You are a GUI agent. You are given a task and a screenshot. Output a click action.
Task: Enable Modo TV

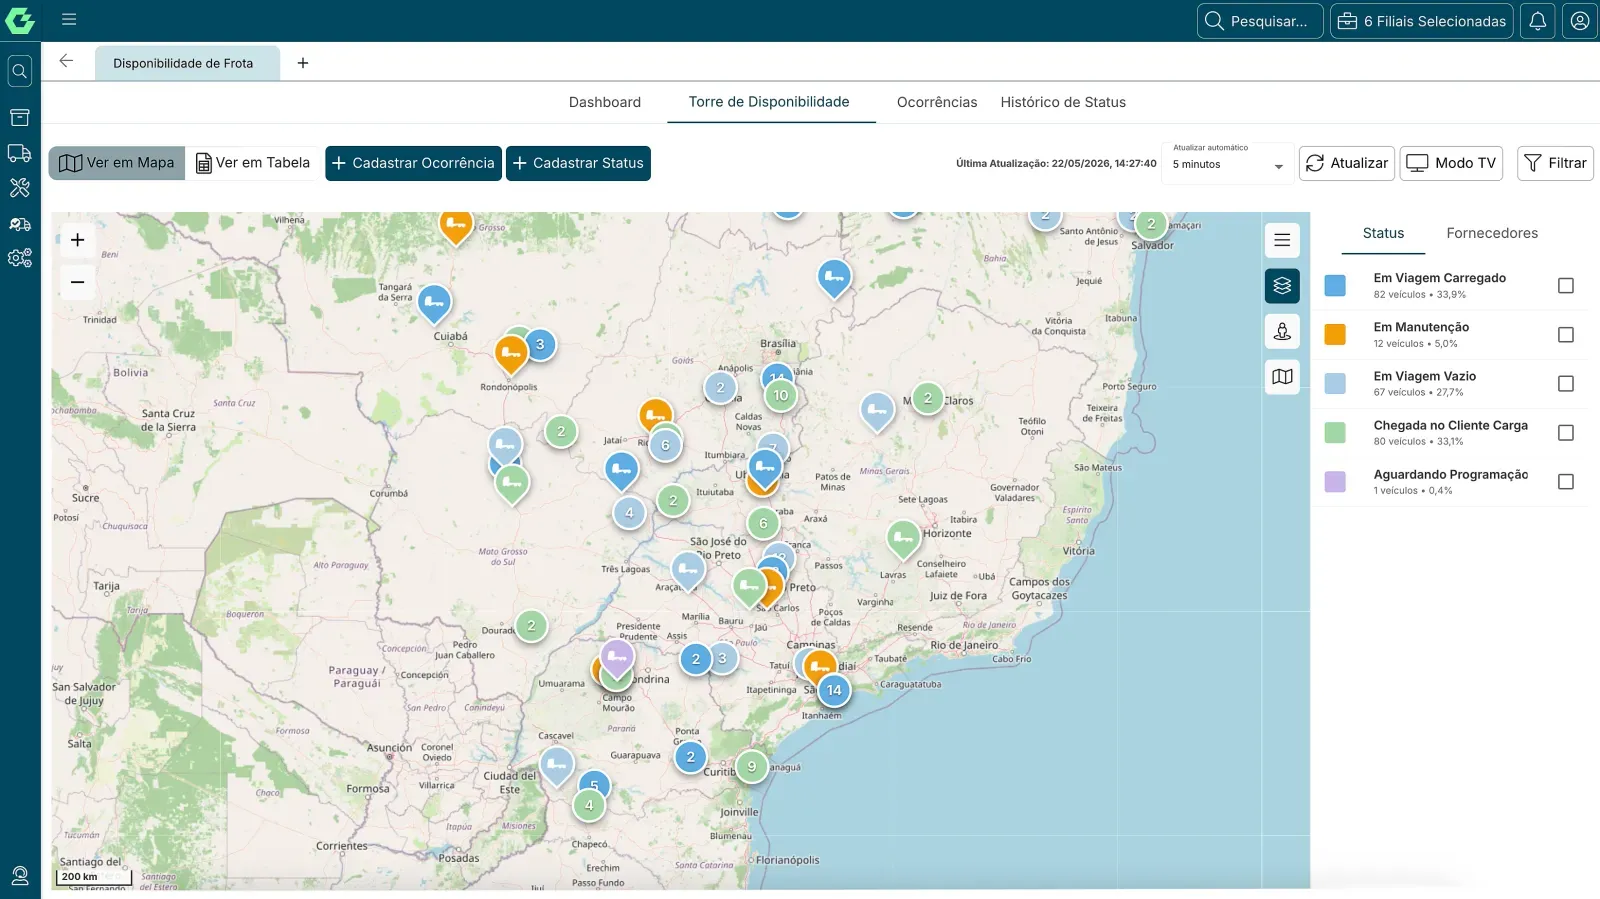[x=1451, y=163]
